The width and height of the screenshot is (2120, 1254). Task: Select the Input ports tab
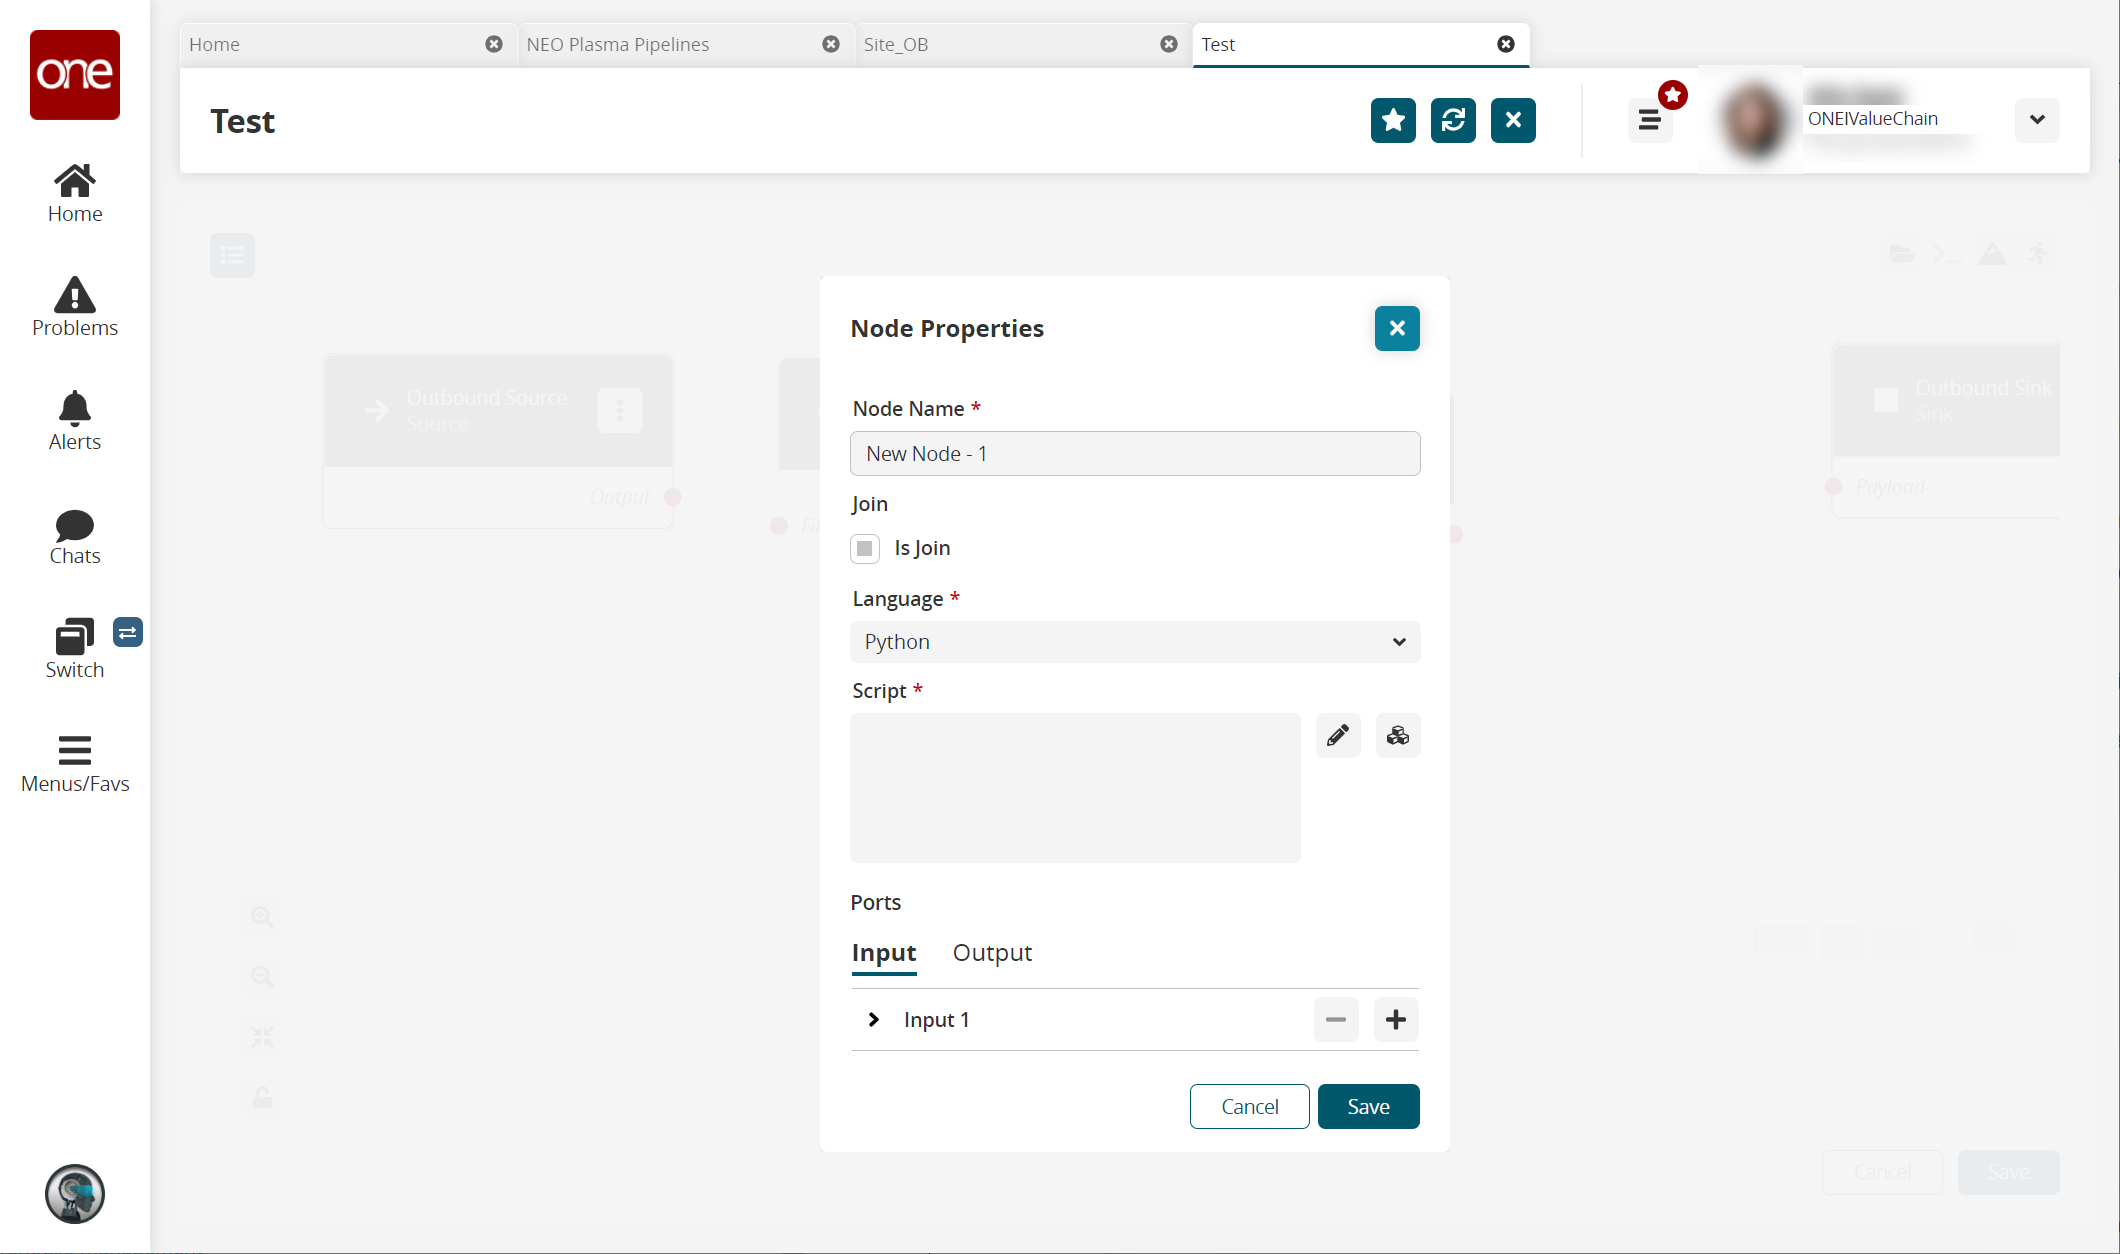click(x=884, y=952)
